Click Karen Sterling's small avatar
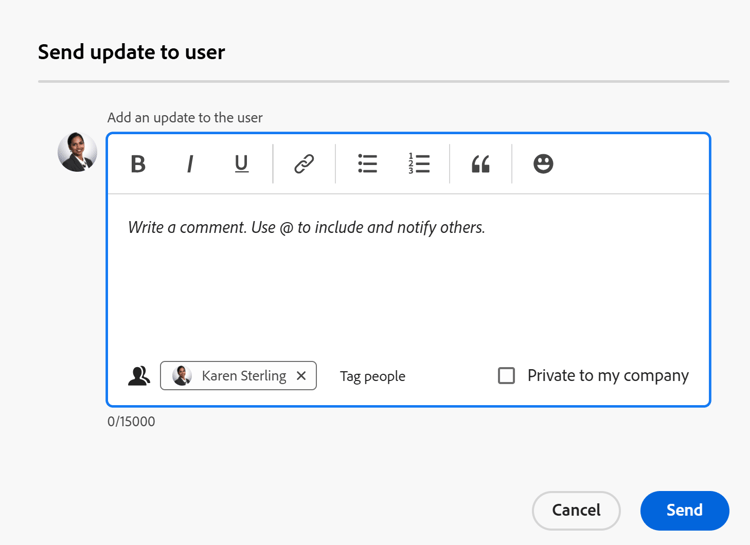Image resolution: width=750 pixels, height=545 pixels. pyautogui.click(x=182, y=376)
